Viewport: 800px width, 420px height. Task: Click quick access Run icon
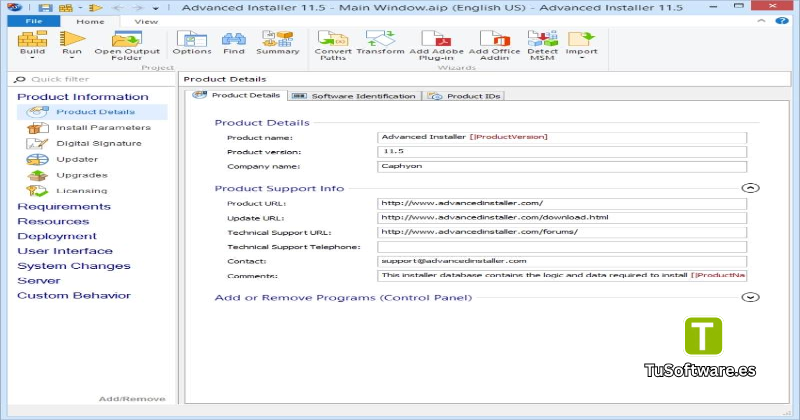pos(95,8)
